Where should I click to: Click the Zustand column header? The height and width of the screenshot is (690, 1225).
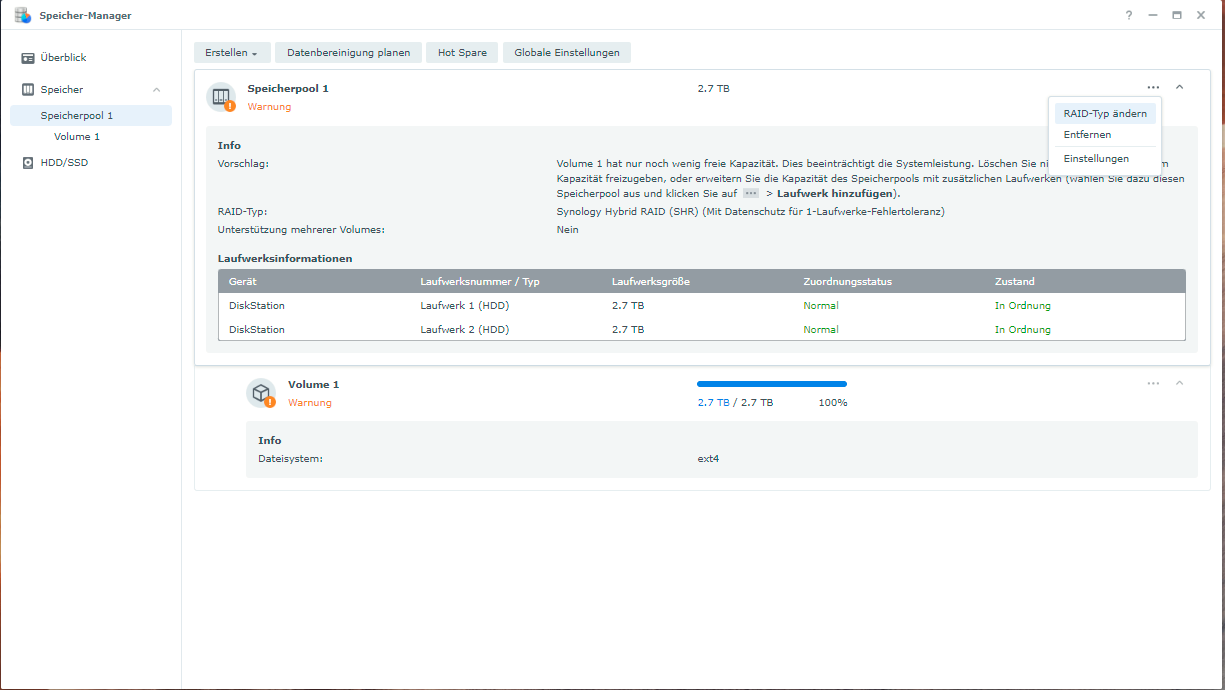pos(1015,282)
